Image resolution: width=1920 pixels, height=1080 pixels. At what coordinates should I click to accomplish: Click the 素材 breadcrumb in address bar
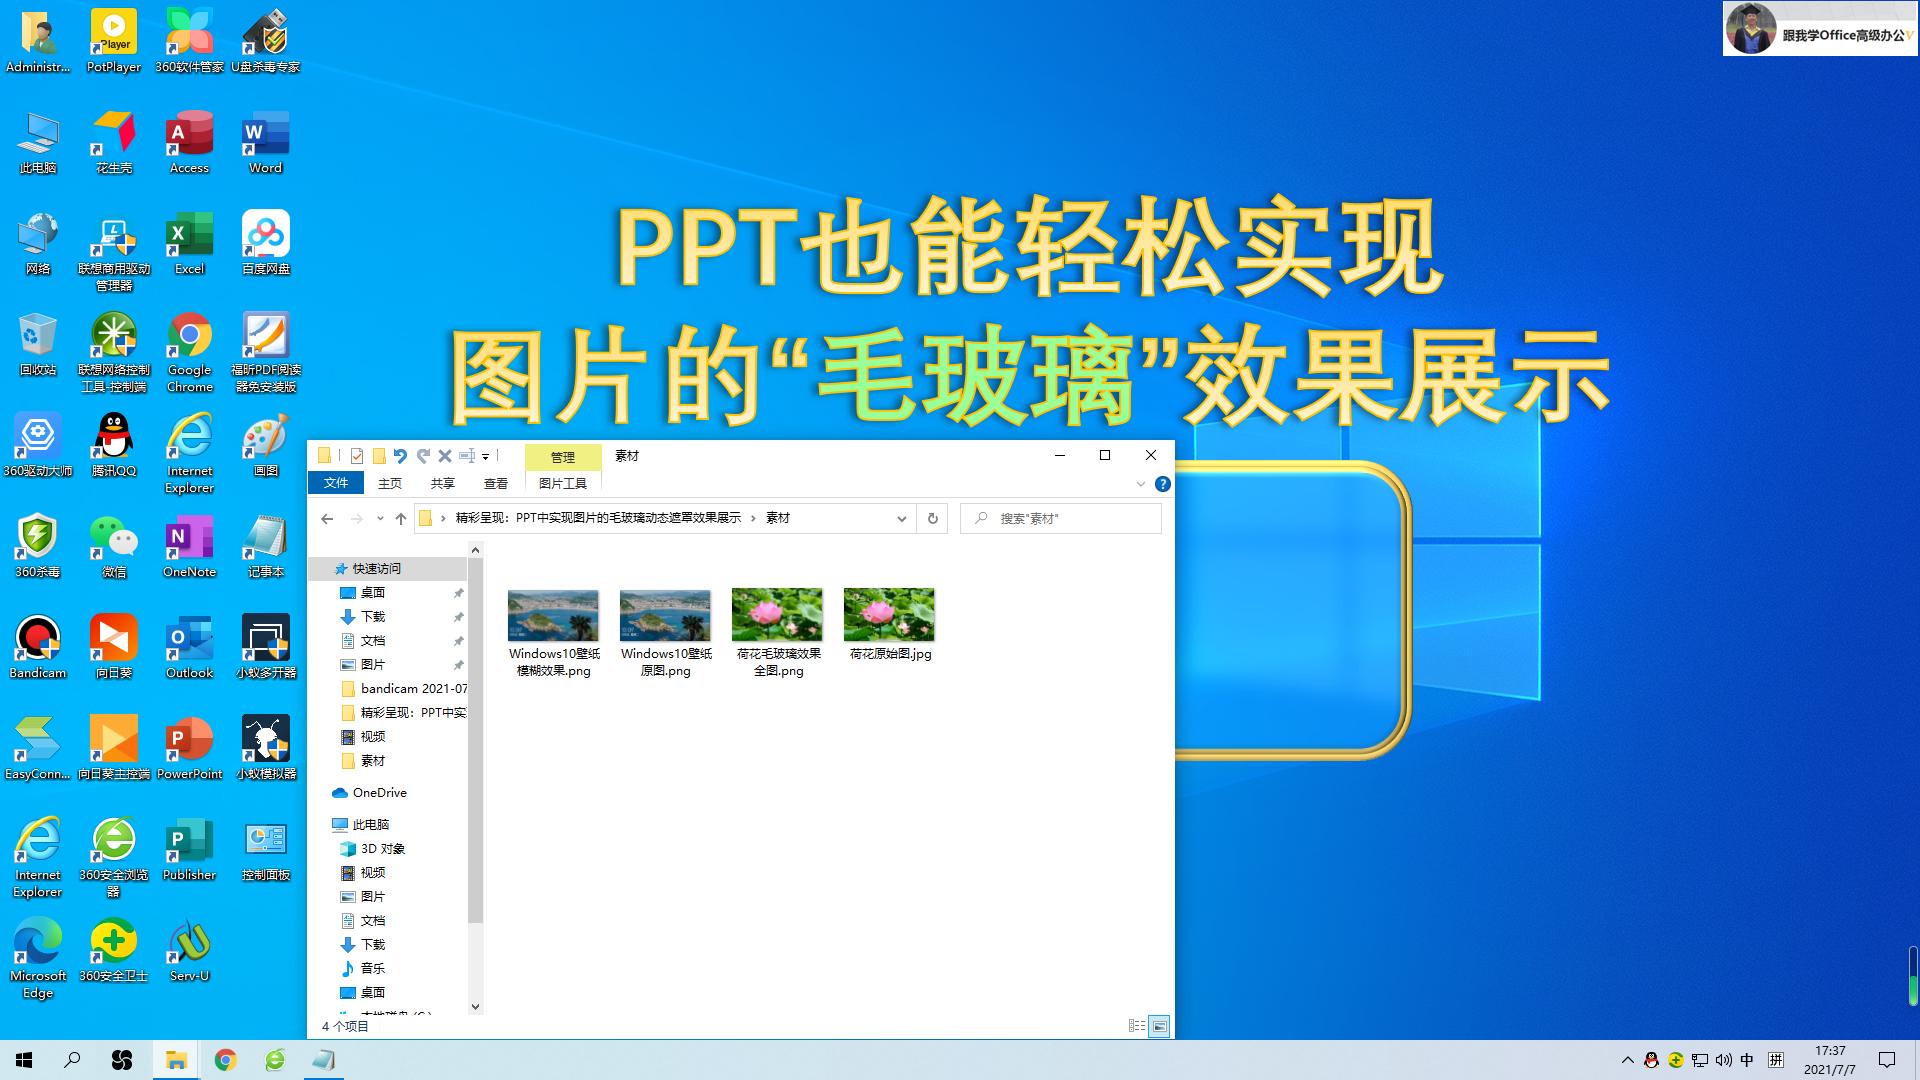tap(778, 518)
